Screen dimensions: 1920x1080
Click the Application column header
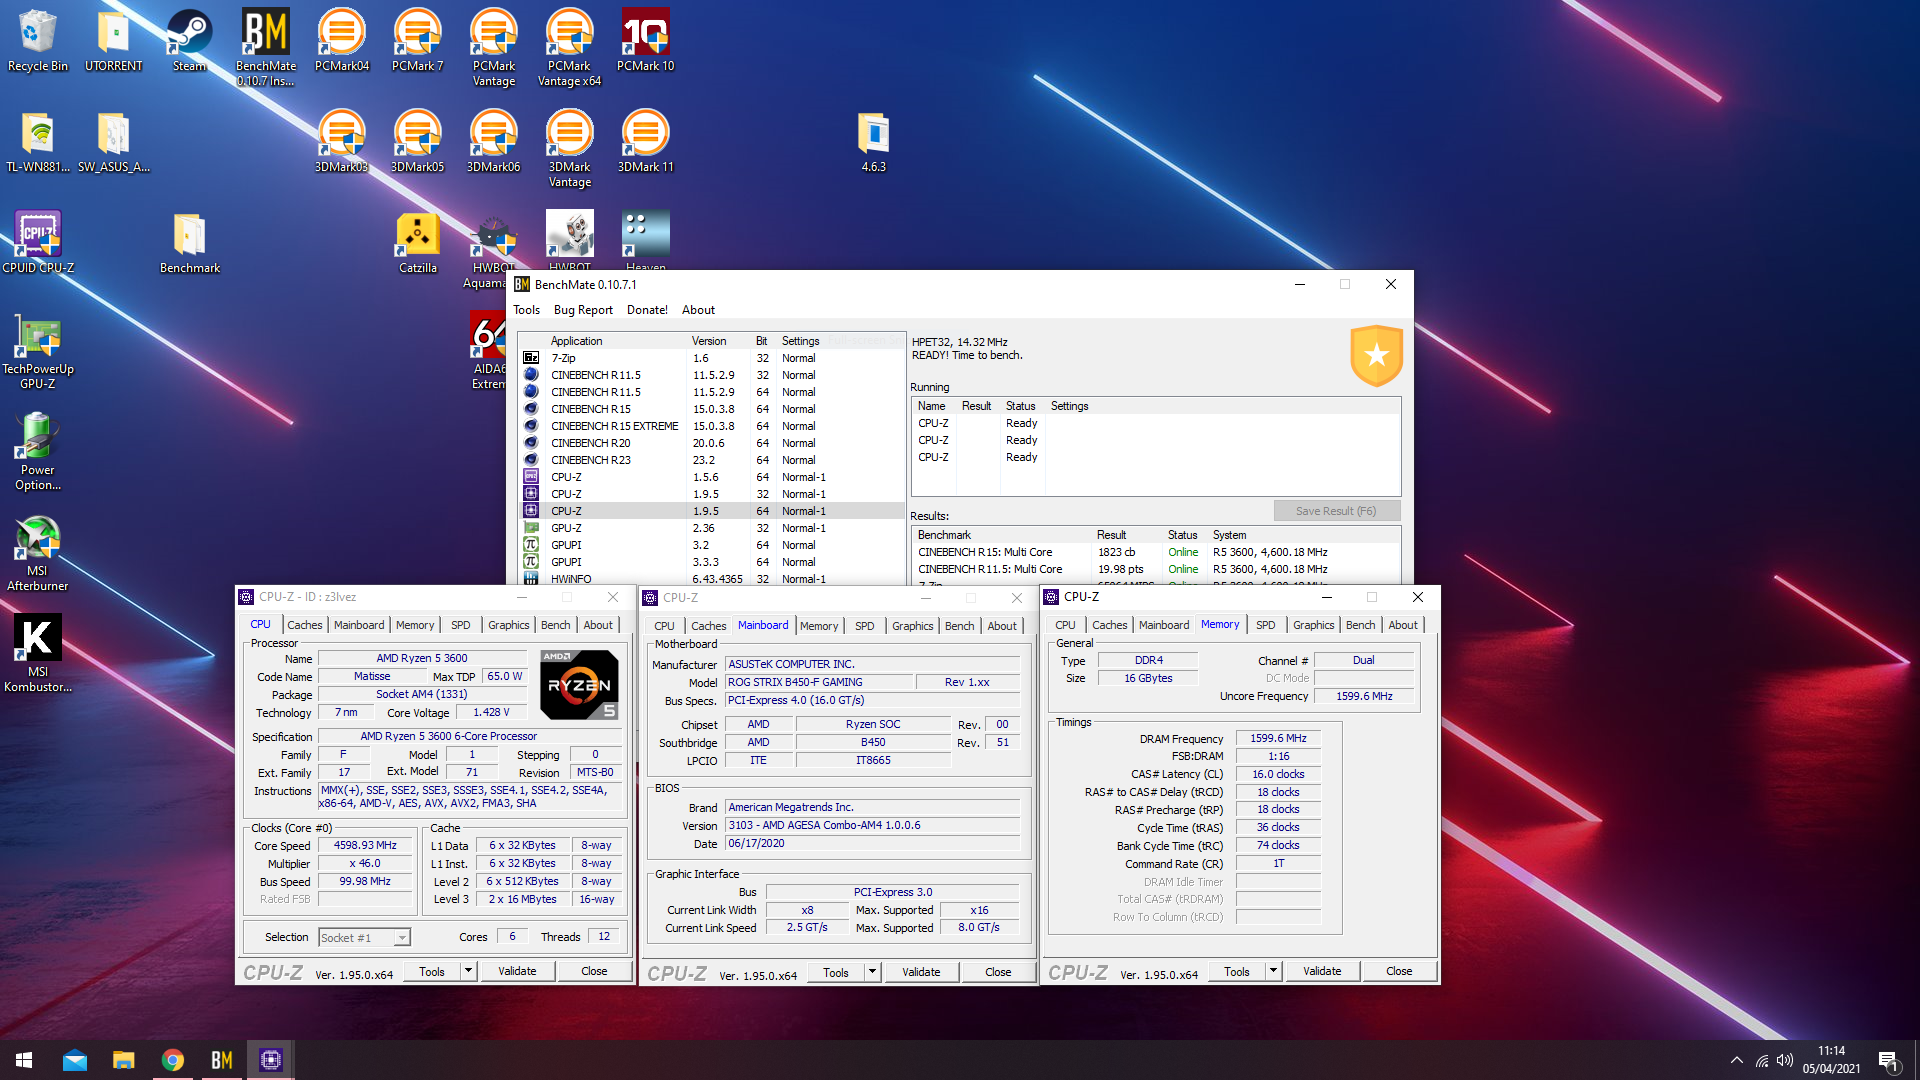[617, 341]
